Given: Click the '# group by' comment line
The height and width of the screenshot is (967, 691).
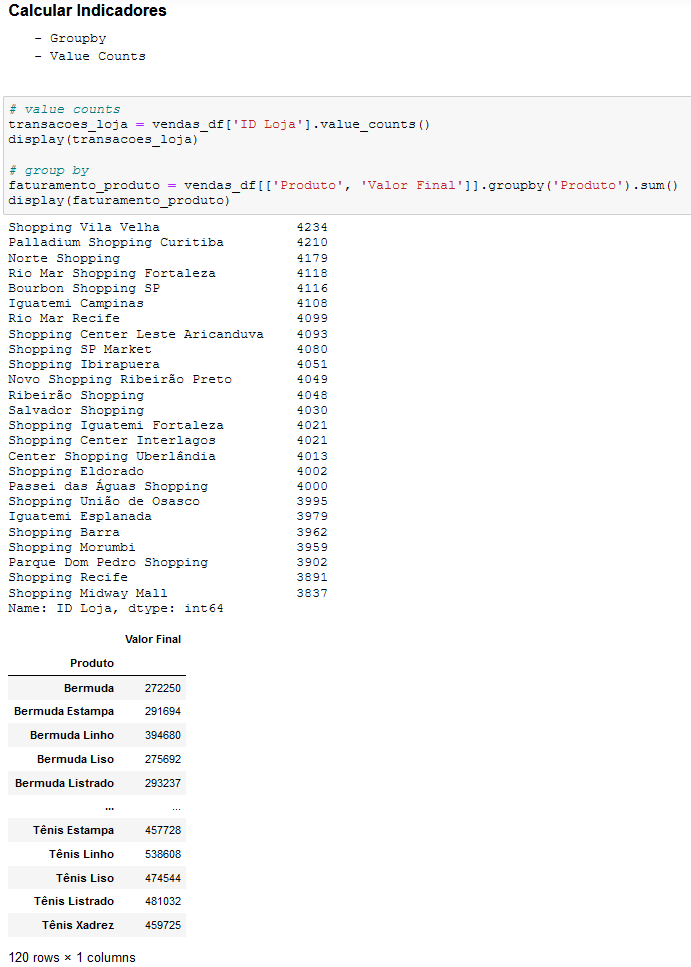Looking at the screenshot, I should pos(49,170).
